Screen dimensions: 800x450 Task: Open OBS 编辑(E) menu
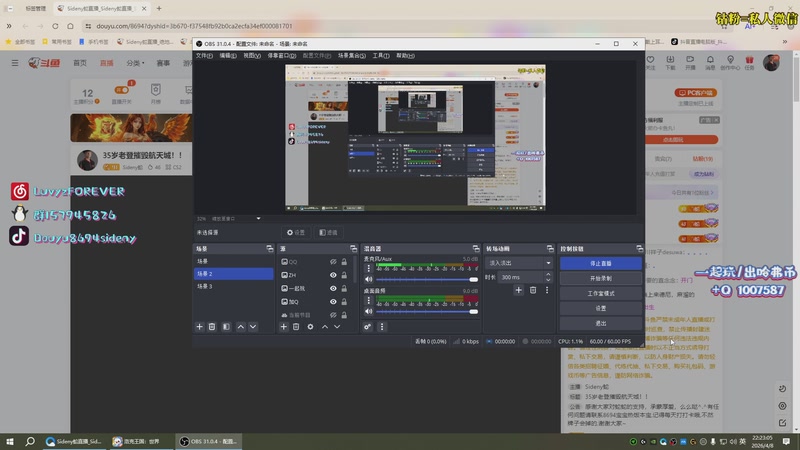click(x=228, y=56)
